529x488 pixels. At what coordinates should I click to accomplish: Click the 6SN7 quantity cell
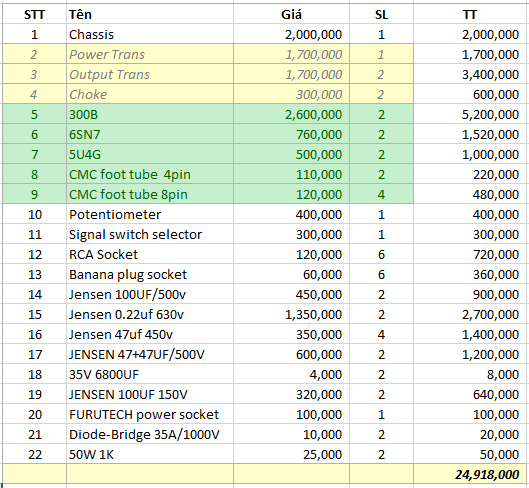[x=382, y=134]
